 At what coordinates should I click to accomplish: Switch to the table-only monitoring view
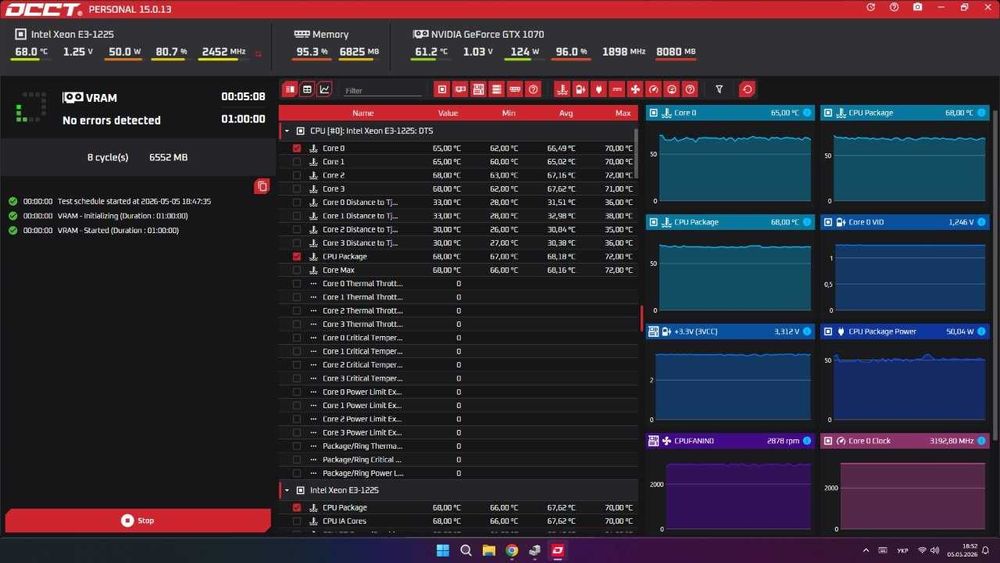point(307,89)
